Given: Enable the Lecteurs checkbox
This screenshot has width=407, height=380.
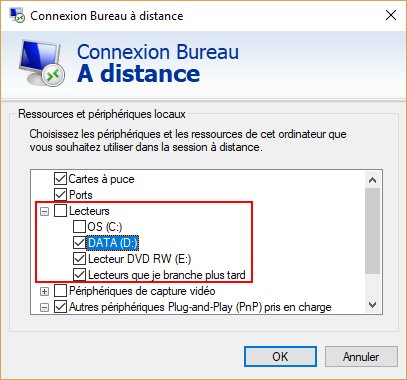Looking at the screenshot, I should [x=60, y=211].
